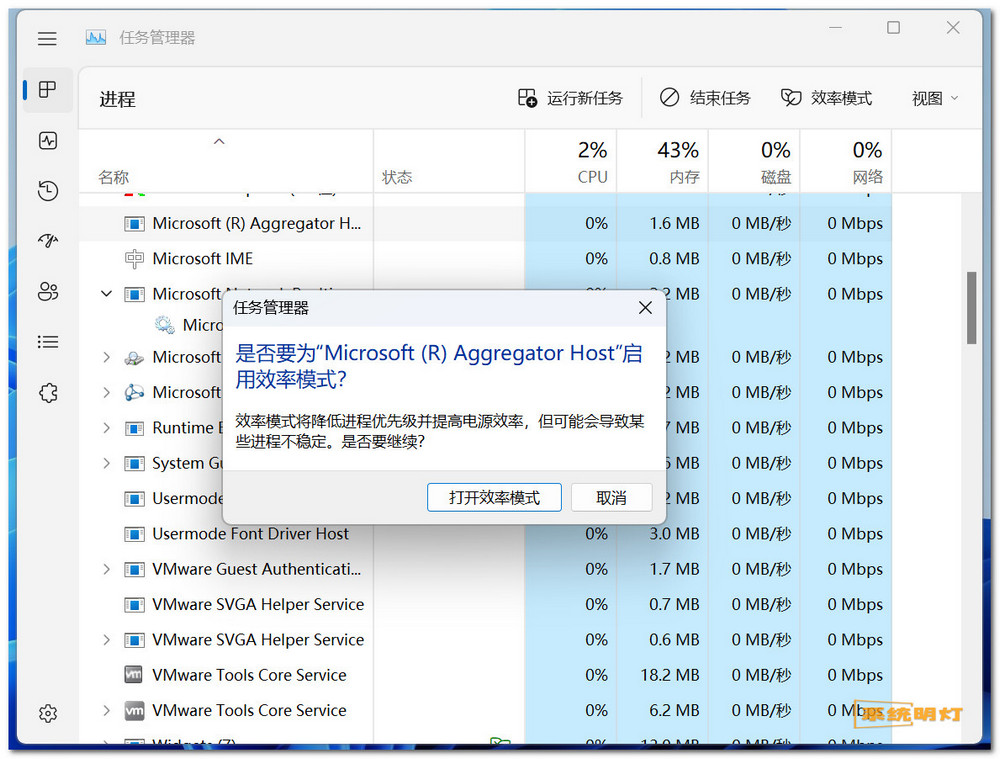This screenshot has height=759, width=1000.
Task: Sort processes by 名称 column header
Action: [226, 161]
